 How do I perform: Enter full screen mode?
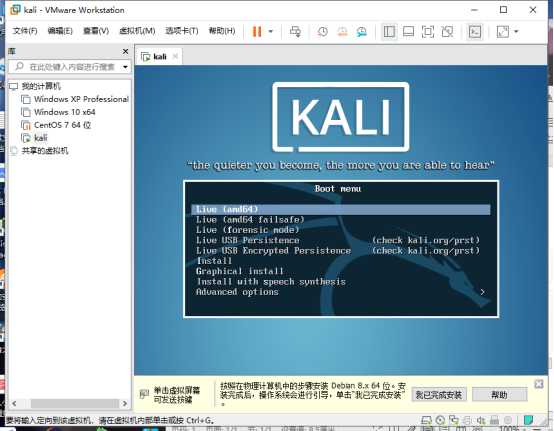pyautogui.click(x=428, y=31)
